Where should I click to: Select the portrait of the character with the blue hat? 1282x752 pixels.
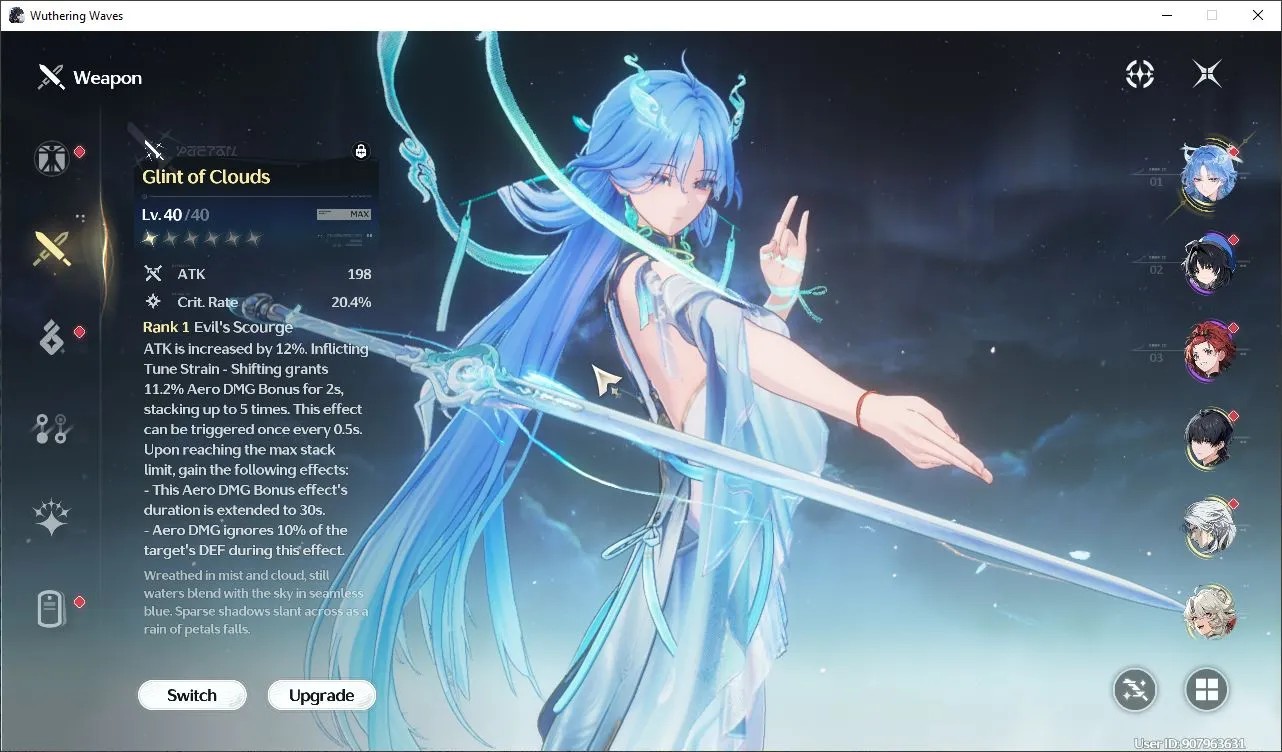1209,264
